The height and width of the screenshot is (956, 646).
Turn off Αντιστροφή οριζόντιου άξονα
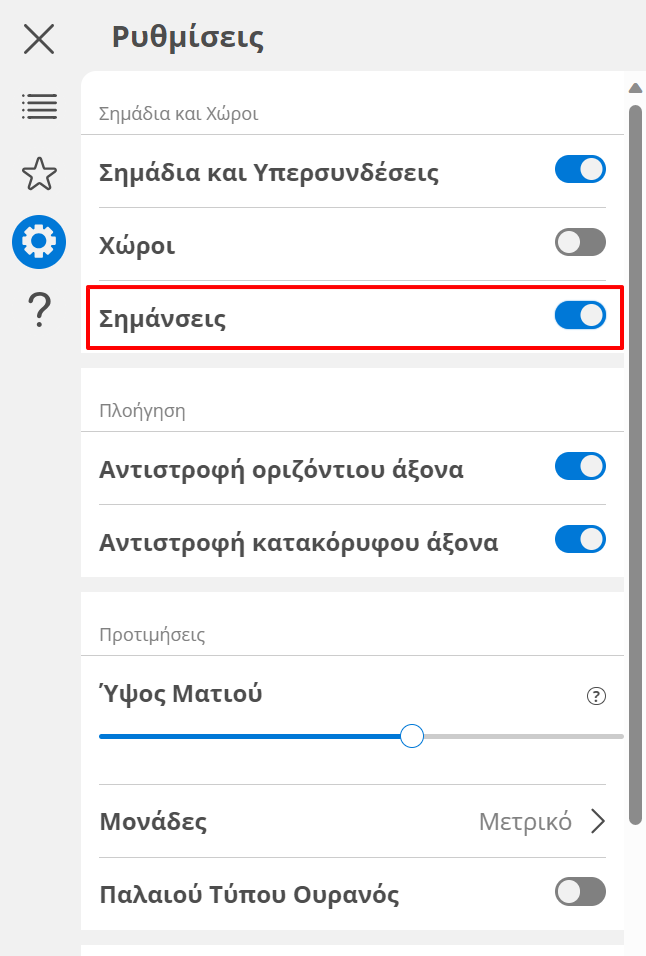(x=580, y=467)
